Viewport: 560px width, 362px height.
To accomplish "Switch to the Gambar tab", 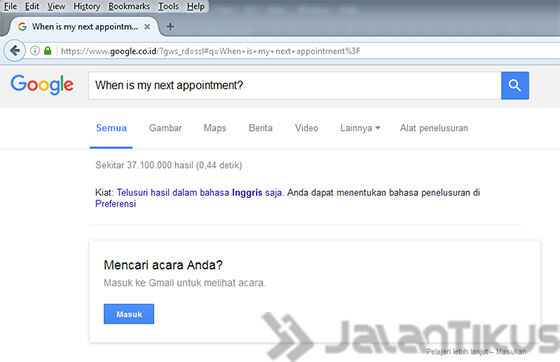I will [165, 128].
